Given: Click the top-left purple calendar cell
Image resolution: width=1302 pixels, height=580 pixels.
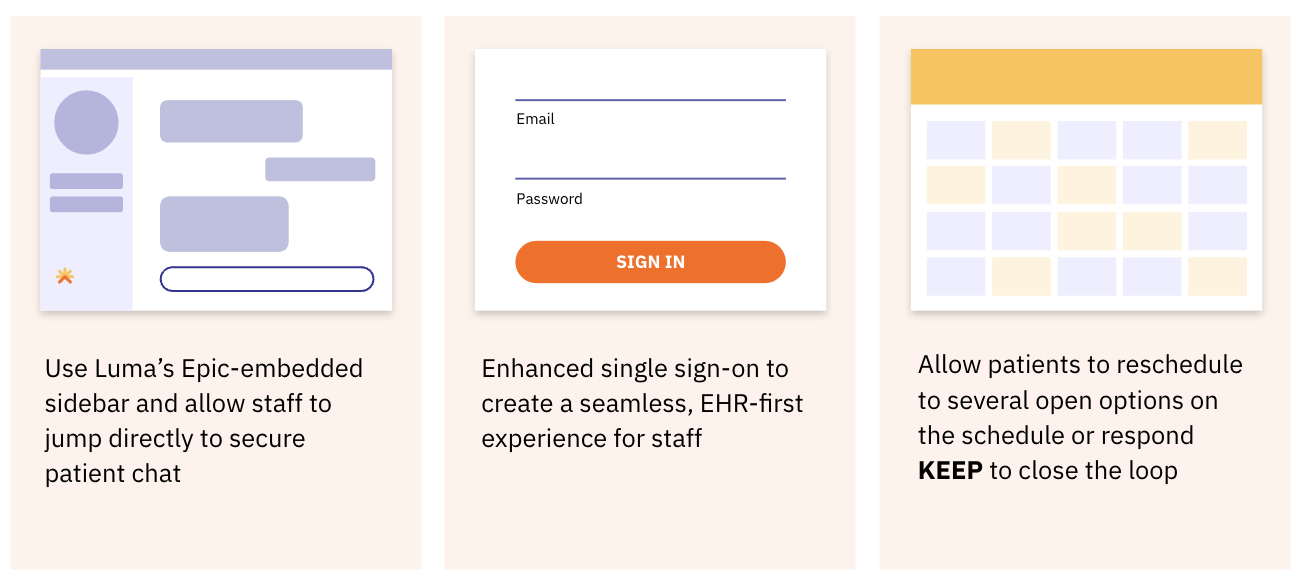Looking at the screenshot, I should click(956, 140).
